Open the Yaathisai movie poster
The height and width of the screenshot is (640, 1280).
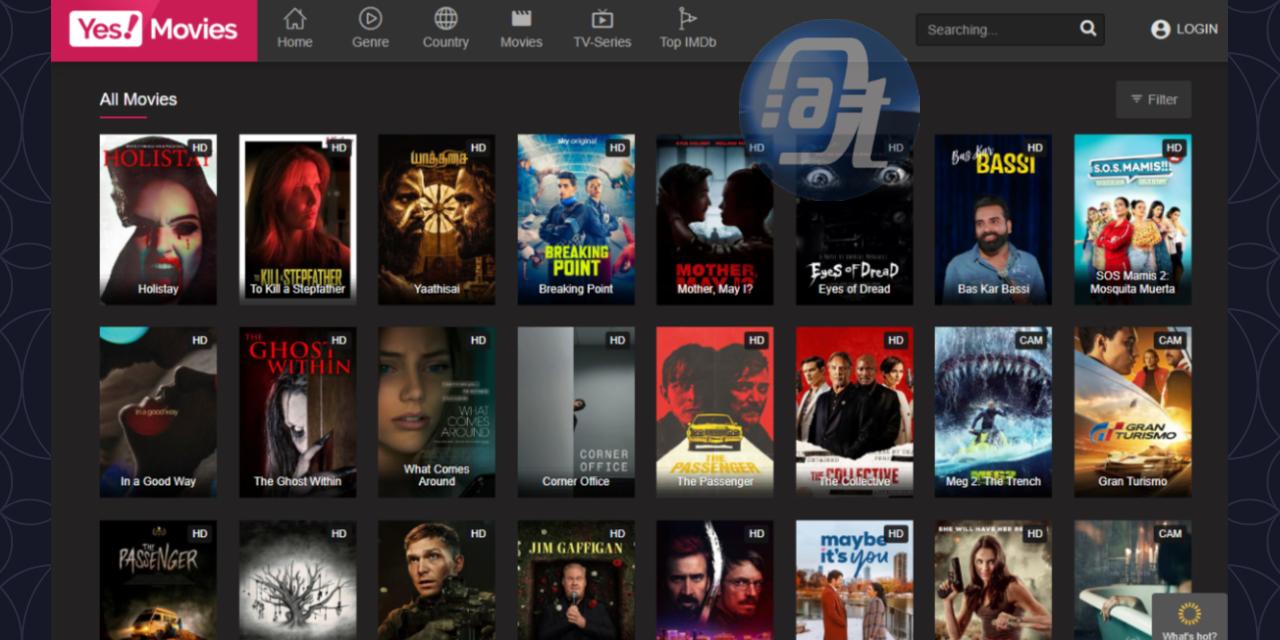coord(436,220)
